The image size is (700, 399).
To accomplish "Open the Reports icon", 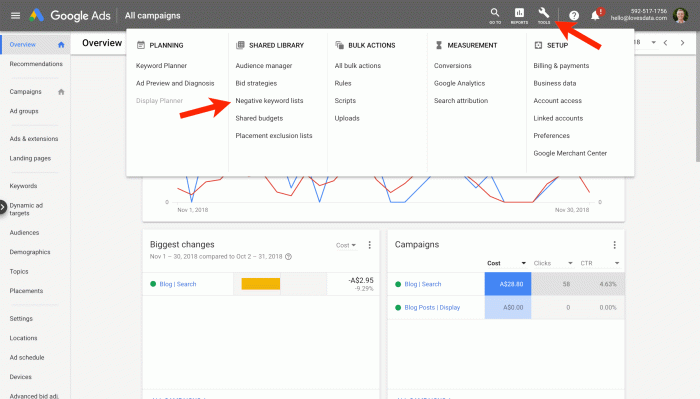I will [519, 15].
